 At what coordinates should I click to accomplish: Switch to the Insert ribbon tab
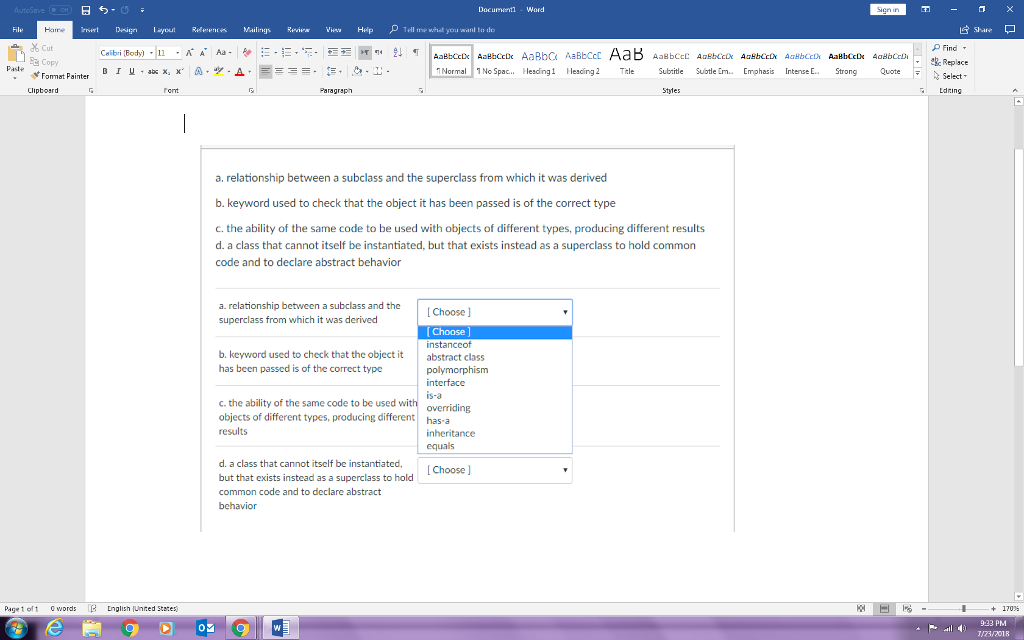coord(89,29)
